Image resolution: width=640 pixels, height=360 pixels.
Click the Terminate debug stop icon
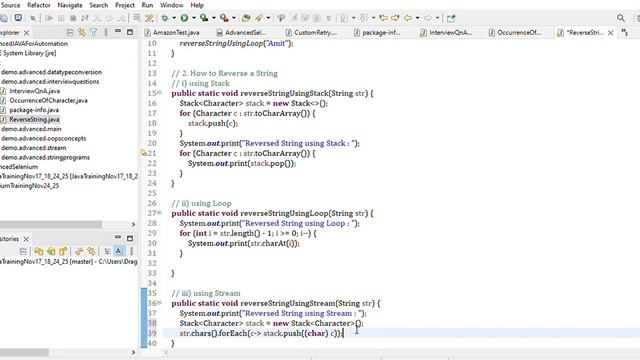point(73,18)
